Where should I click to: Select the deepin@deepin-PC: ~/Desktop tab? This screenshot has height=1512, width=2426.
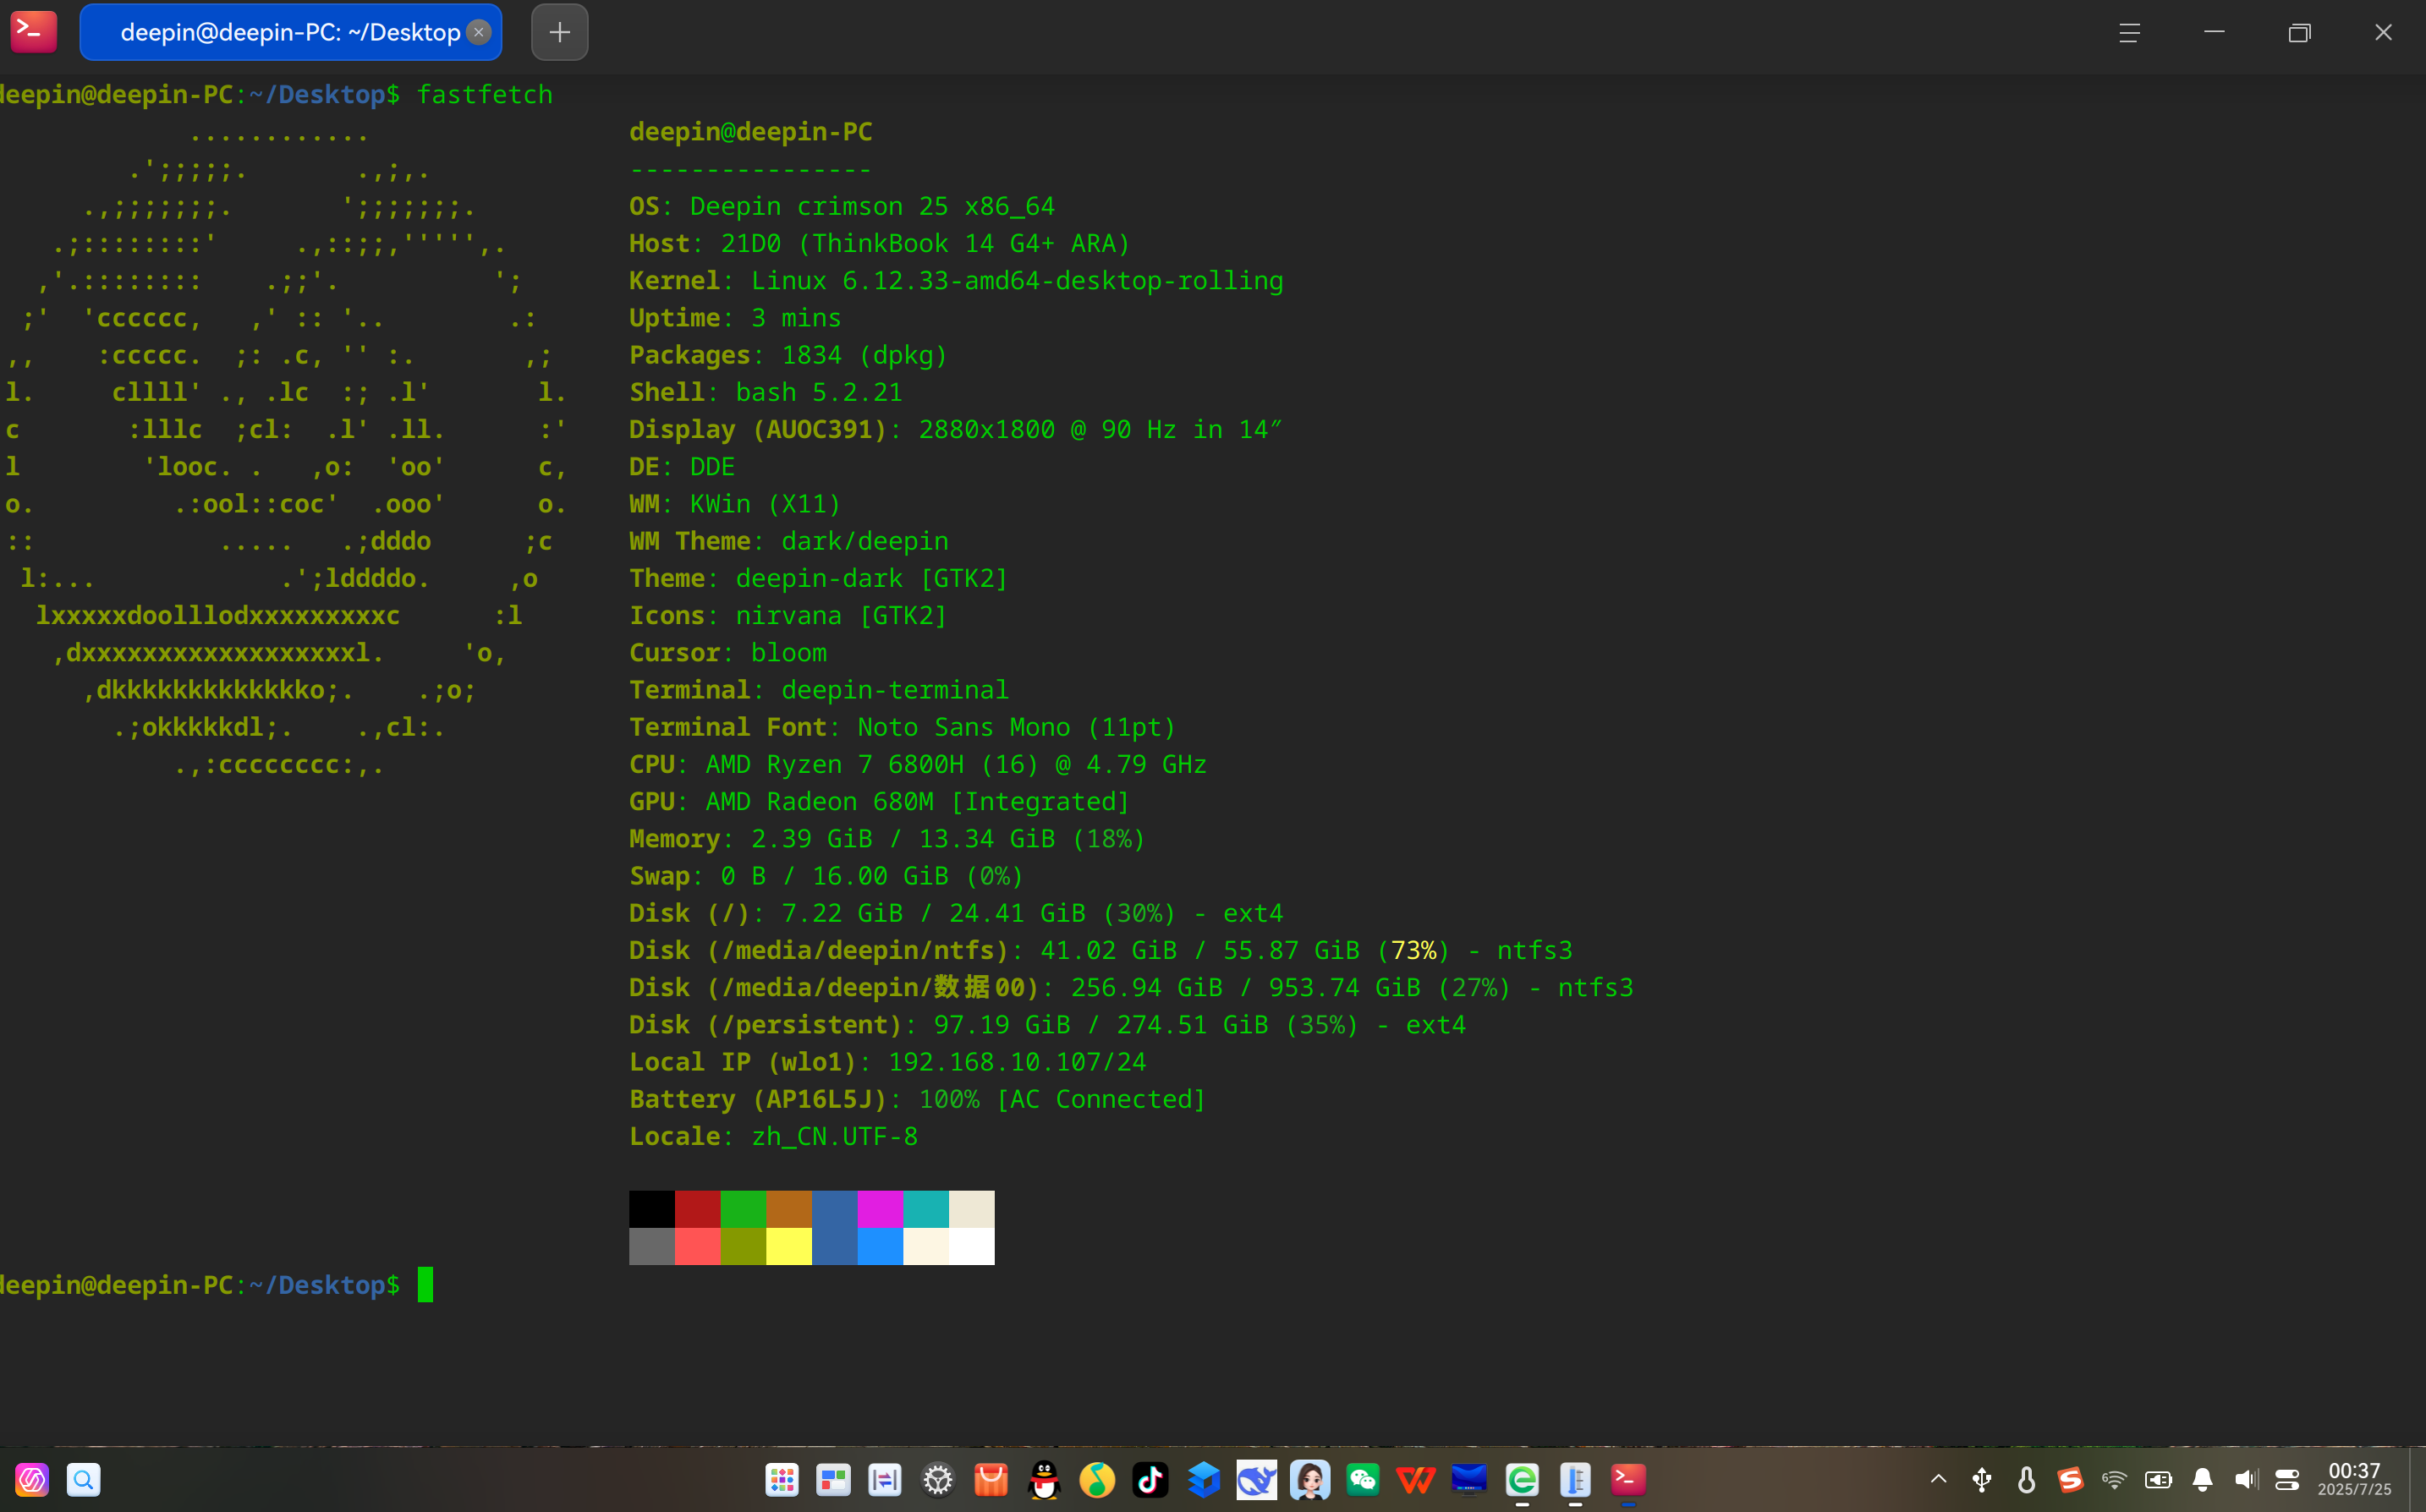(290, 32)
